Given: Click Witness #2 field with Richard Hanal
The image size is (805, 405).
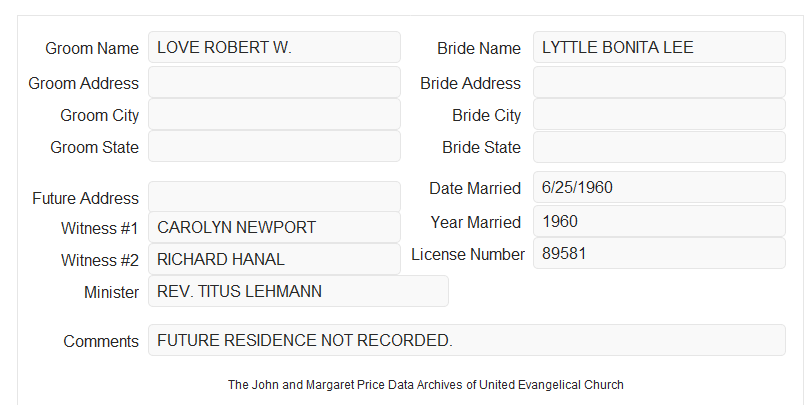Looking at the screenshot, I should pyautogui.click(x=274, y=259).
